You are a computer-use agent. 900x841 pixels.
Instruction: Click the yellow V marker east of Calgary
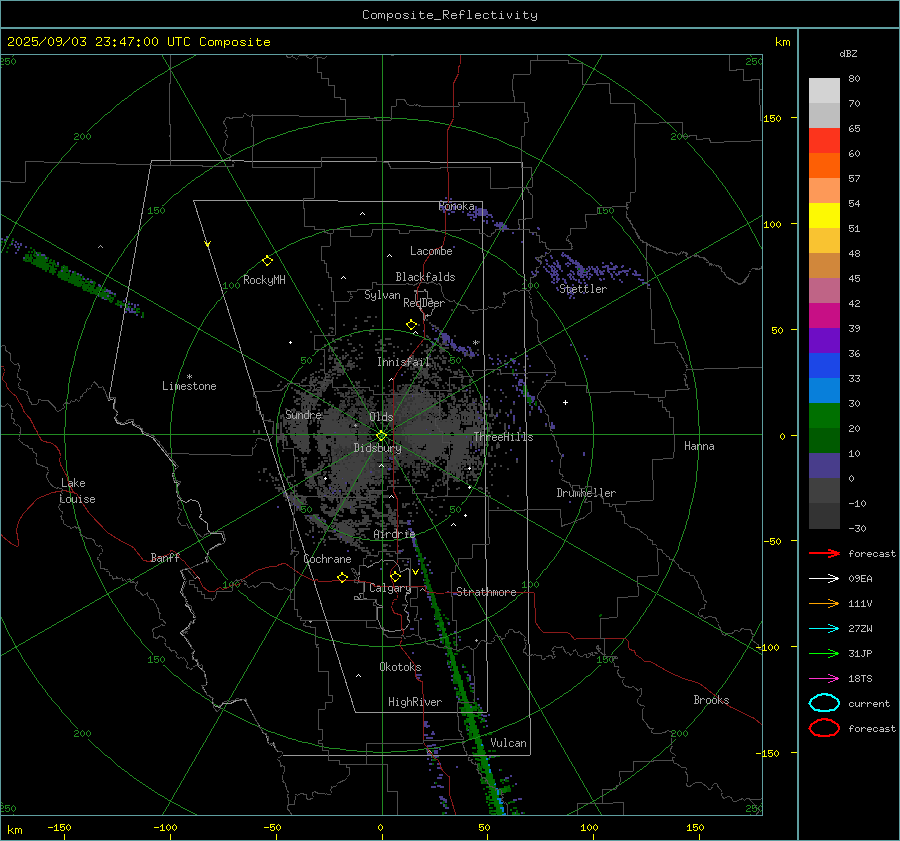[x=415, y=572]
